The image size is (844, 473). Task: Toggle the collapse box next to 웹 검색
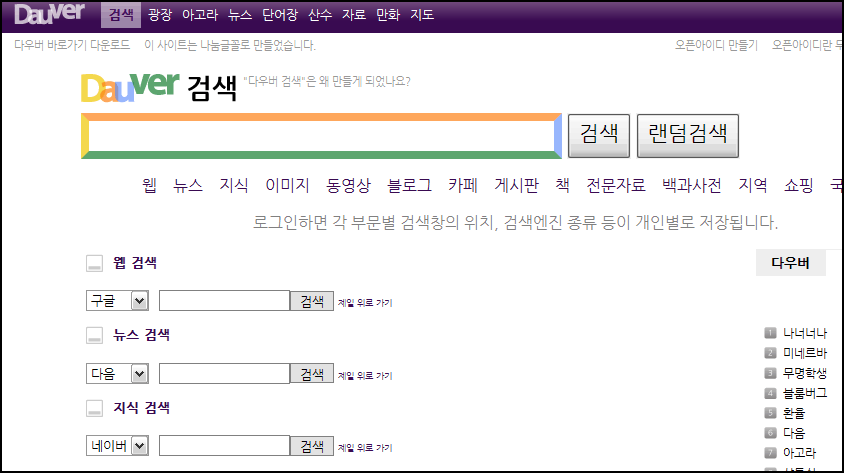(94, 263)
